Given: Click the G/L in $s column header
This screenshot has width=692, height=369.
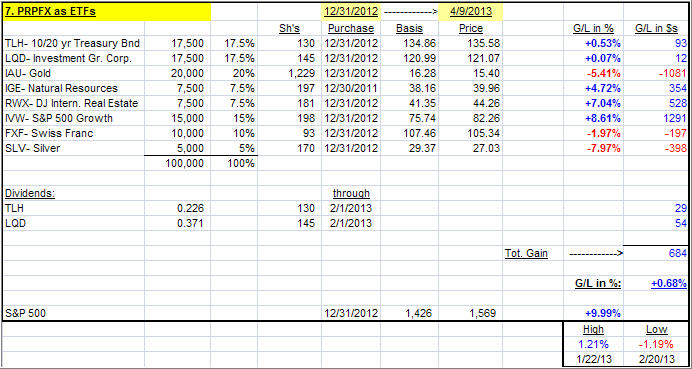Looking at the screenshot, I should tap(656, 28).
